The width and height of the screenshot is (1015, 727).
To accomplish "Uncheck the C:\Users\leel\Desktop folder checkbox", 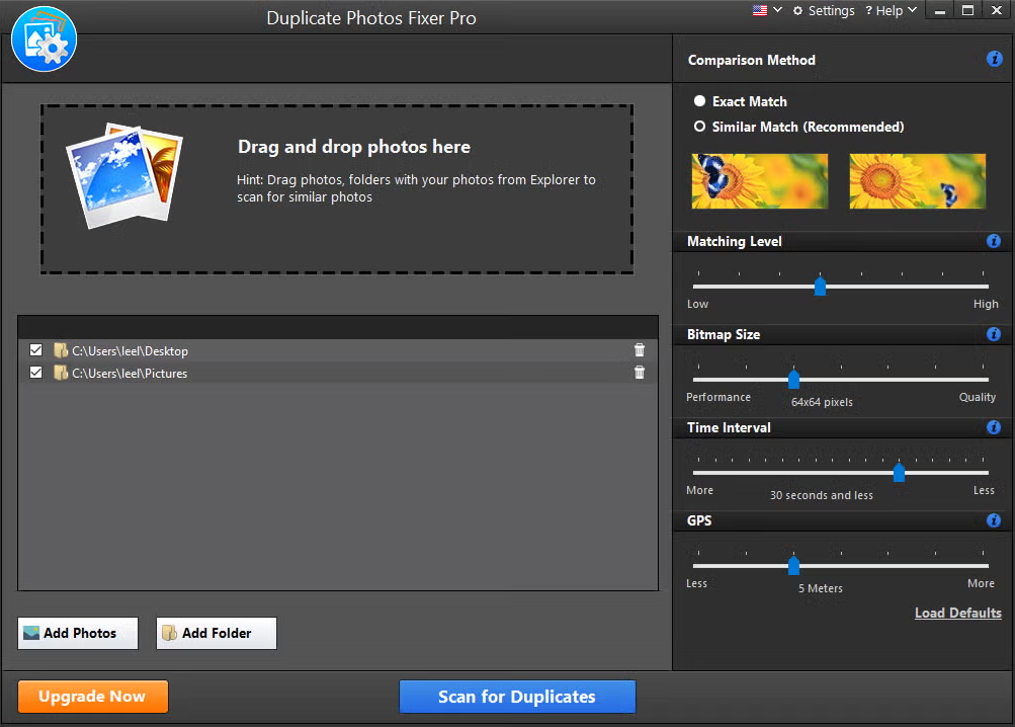I will tap(36, 351).
